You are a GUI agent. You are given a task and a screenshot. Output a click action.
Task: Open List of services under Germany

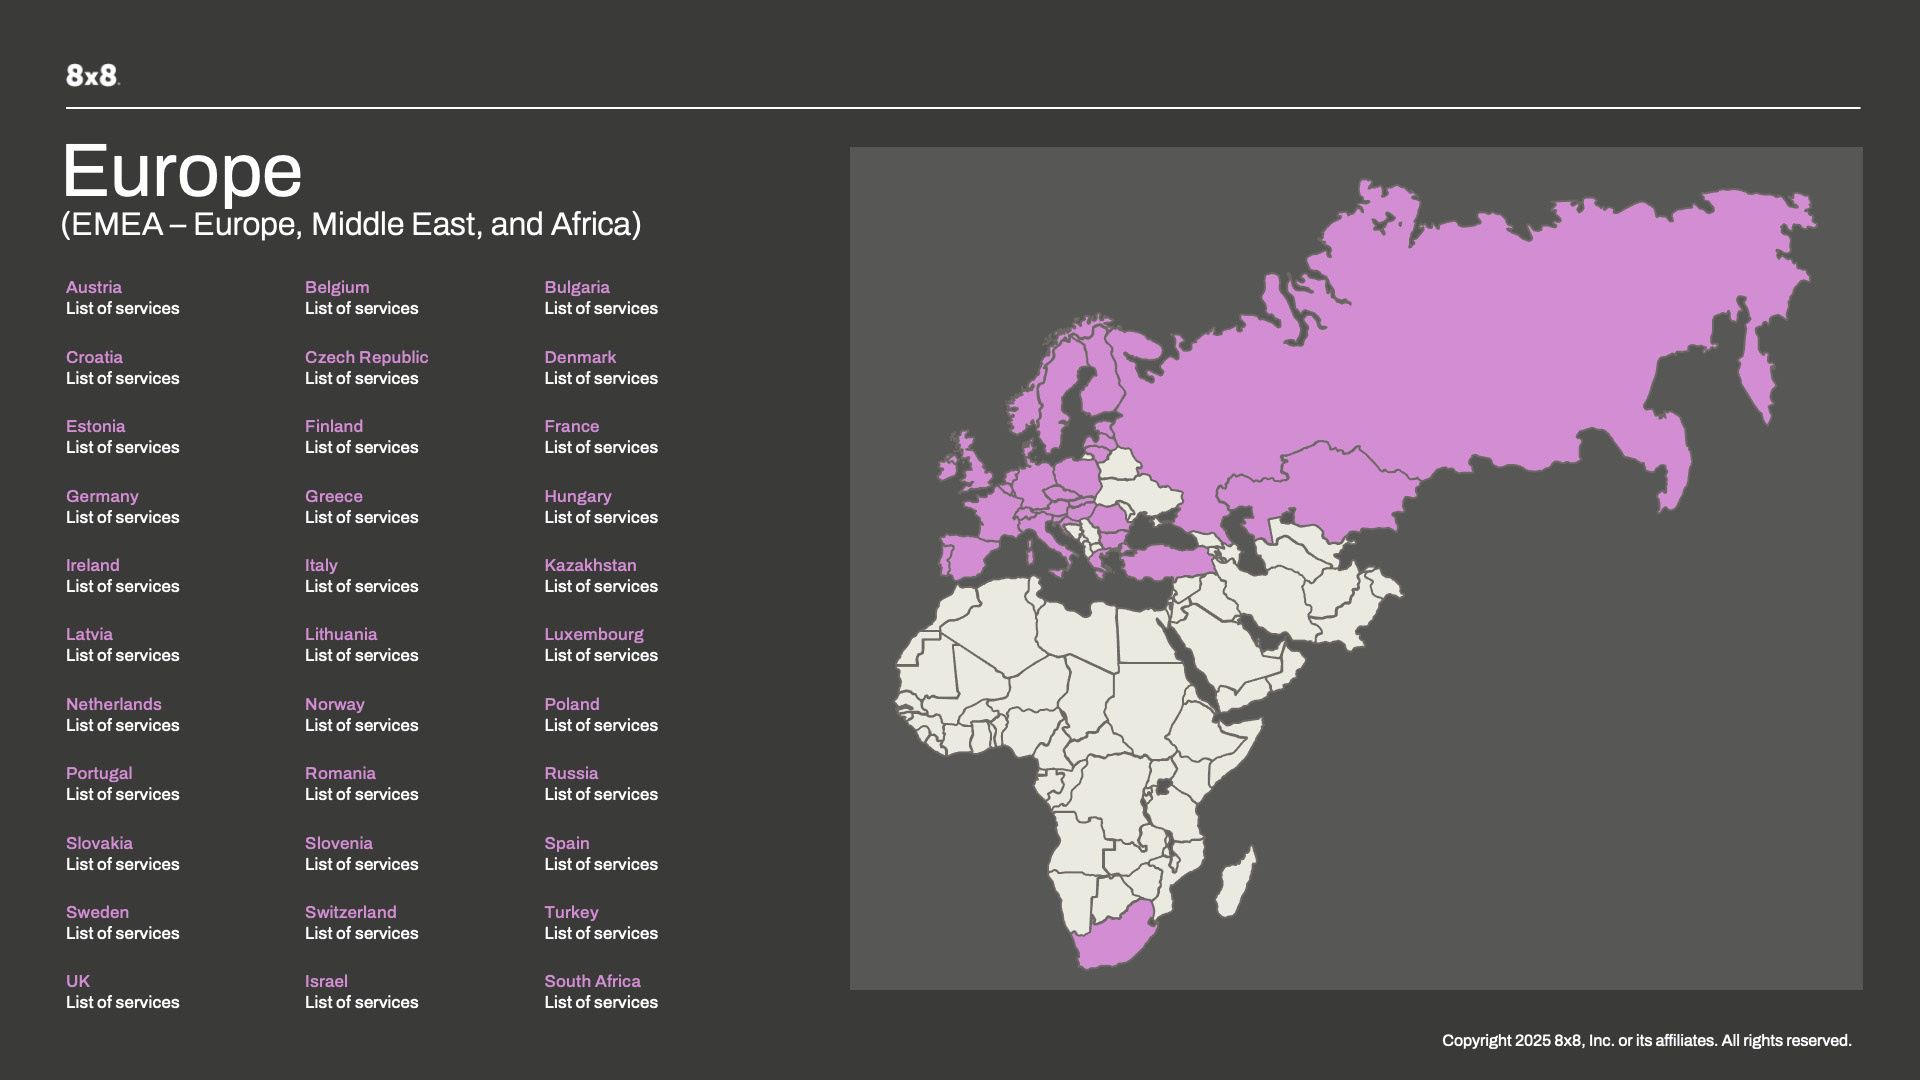pyautogui.click(x=122, y=517)
